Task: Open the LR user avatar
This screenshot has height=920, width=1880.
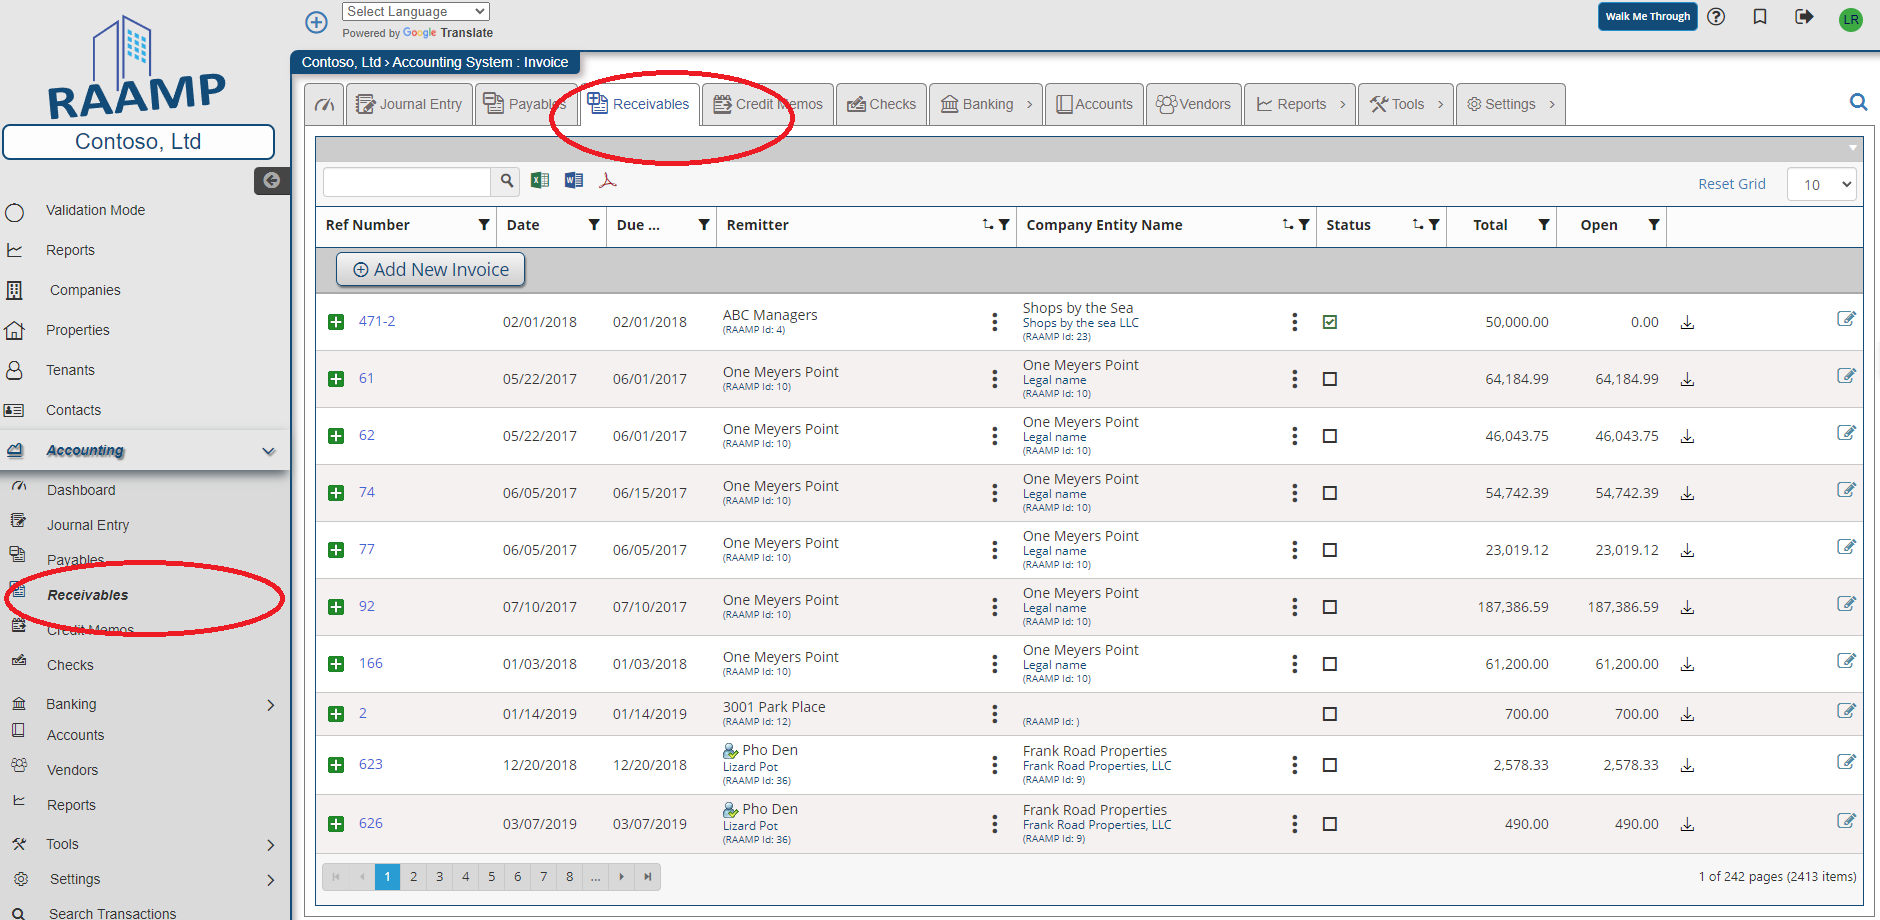Action: tap(1851, 19)
